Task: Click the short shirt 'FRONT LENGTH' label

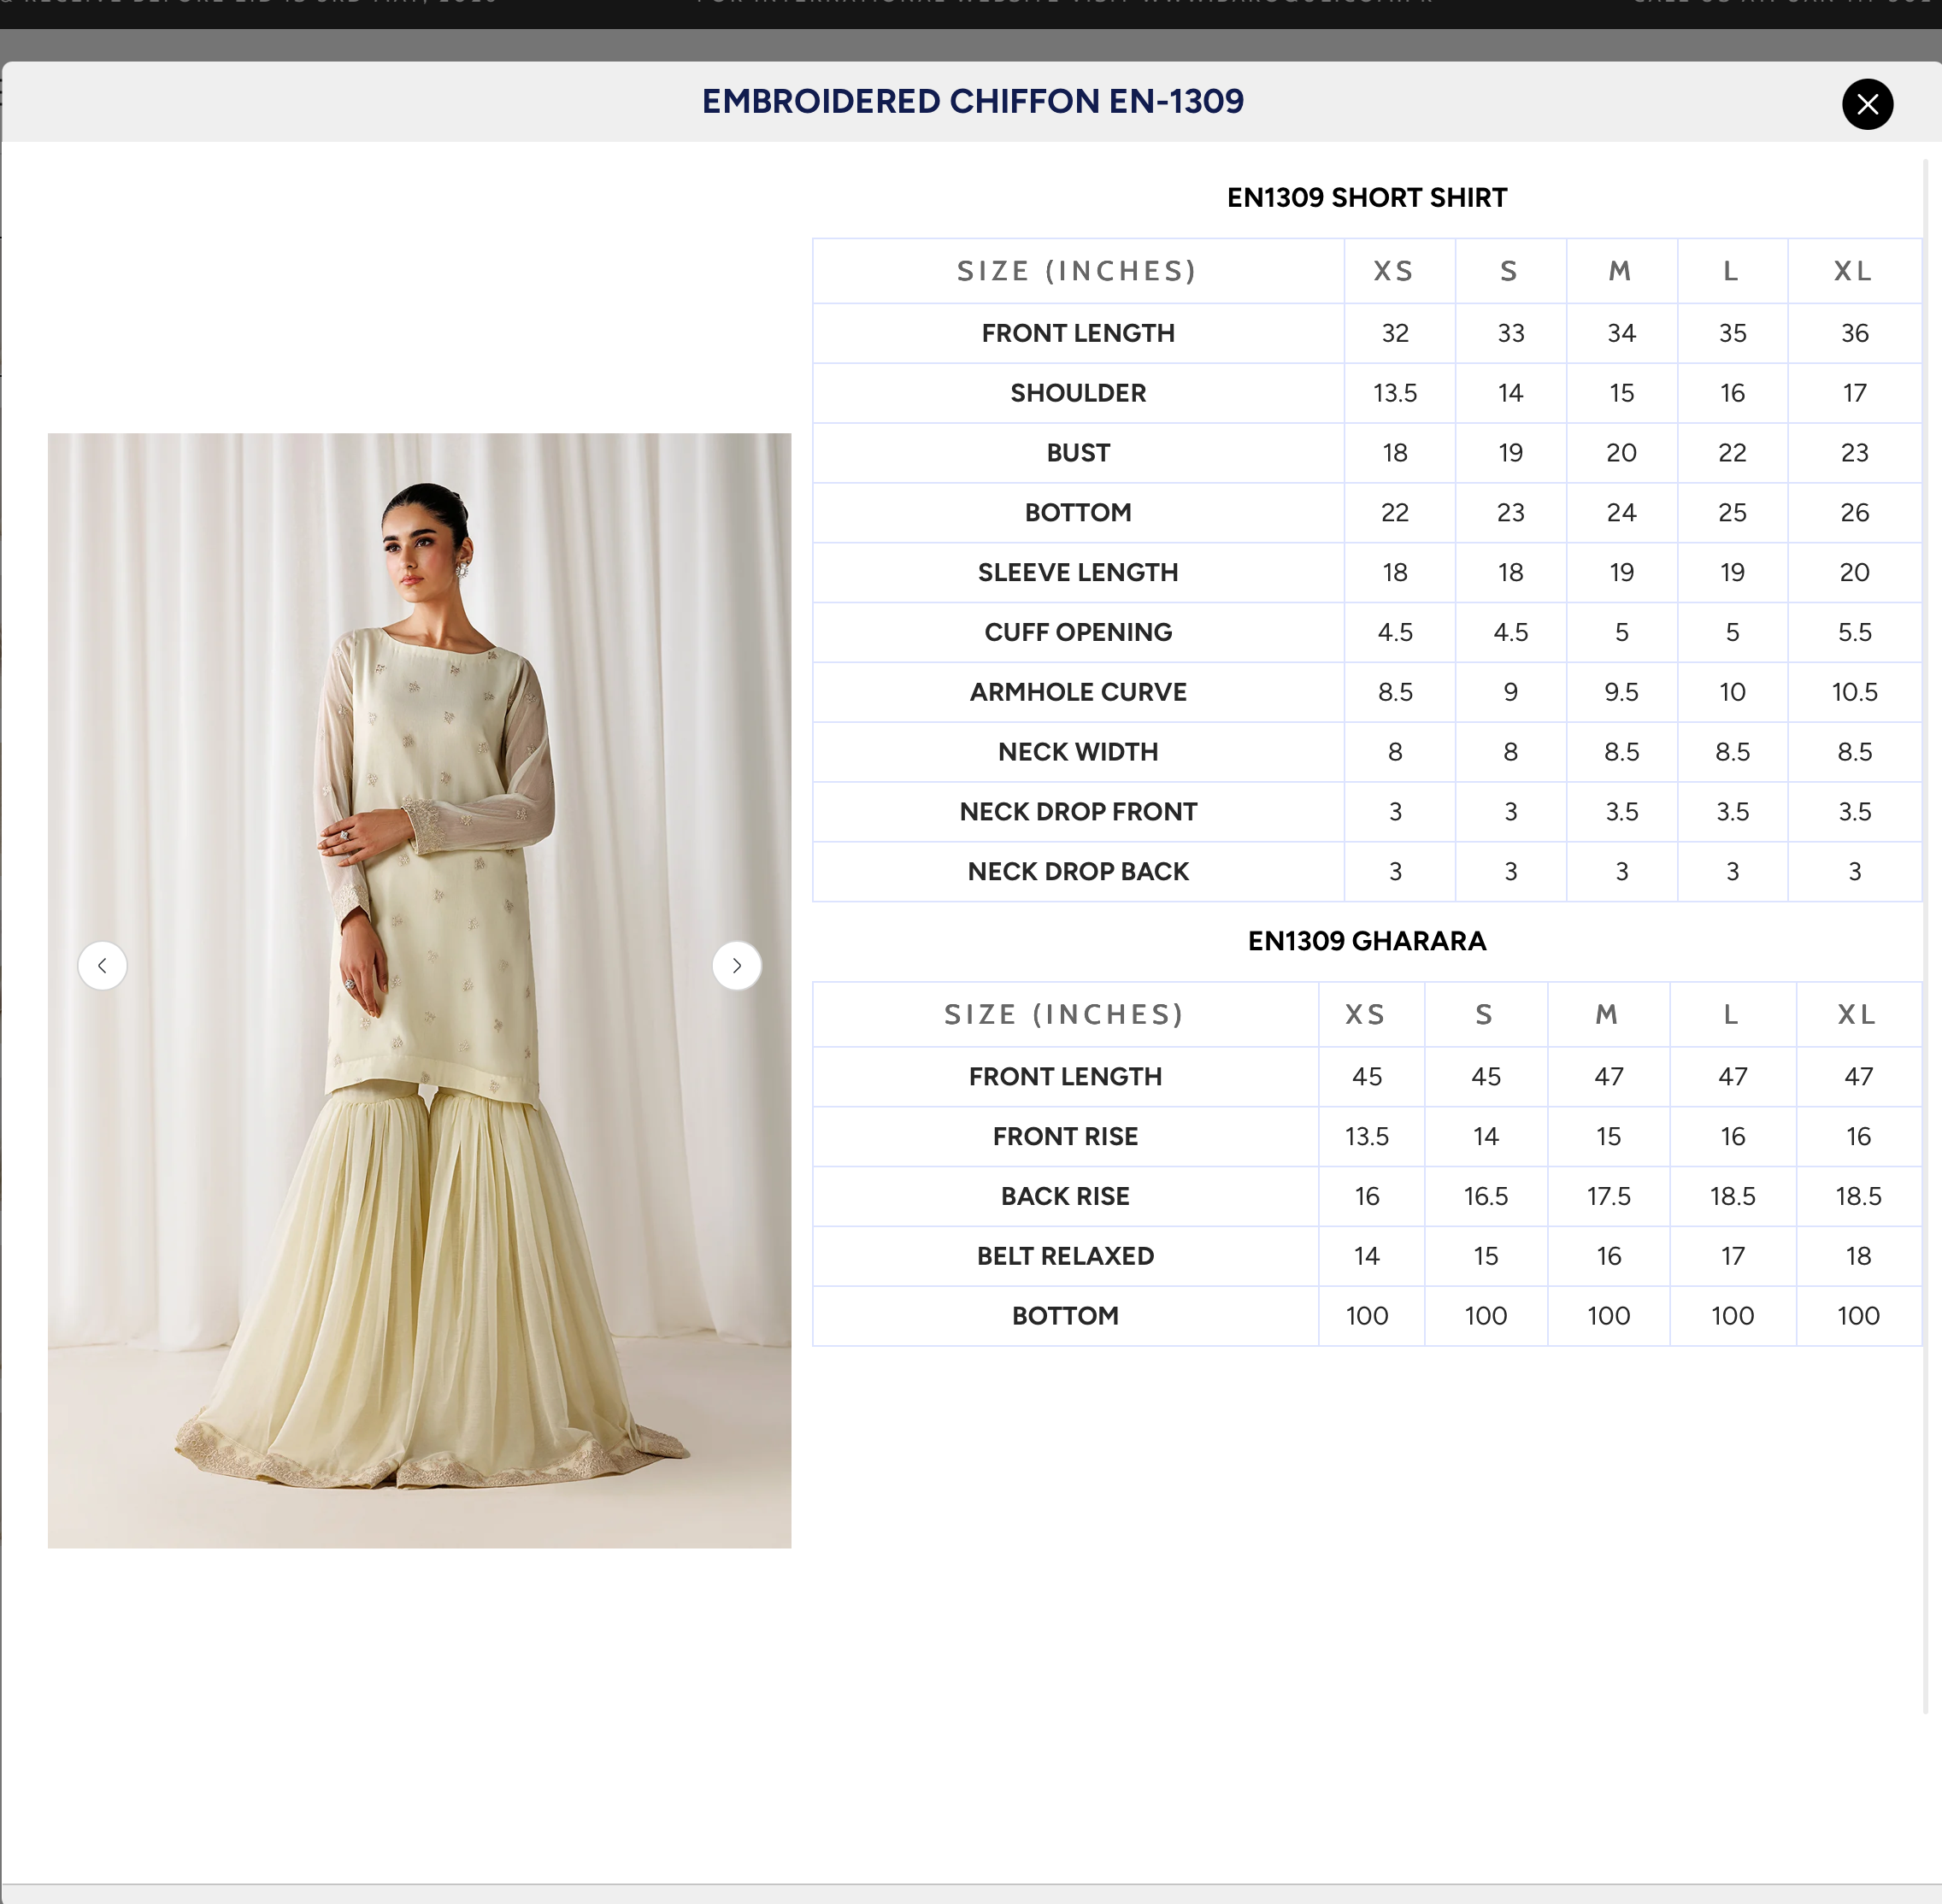Action: [1078, 333]
